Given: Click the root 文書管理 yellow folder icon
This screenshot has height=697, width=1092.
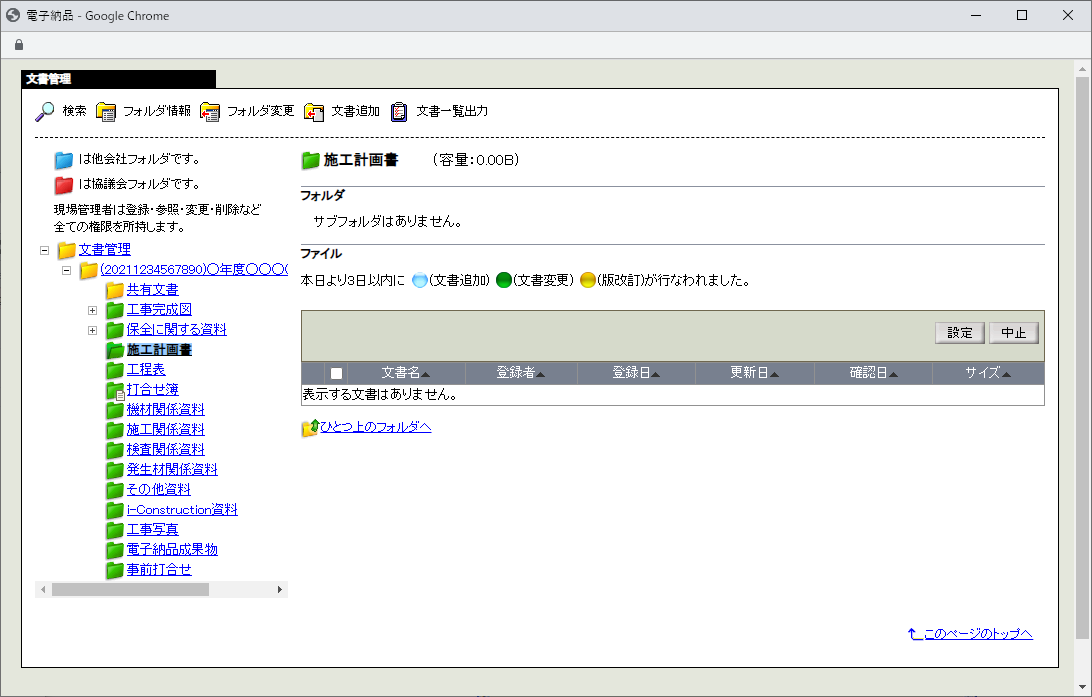Looking at the screenshot, I should 67,249.
